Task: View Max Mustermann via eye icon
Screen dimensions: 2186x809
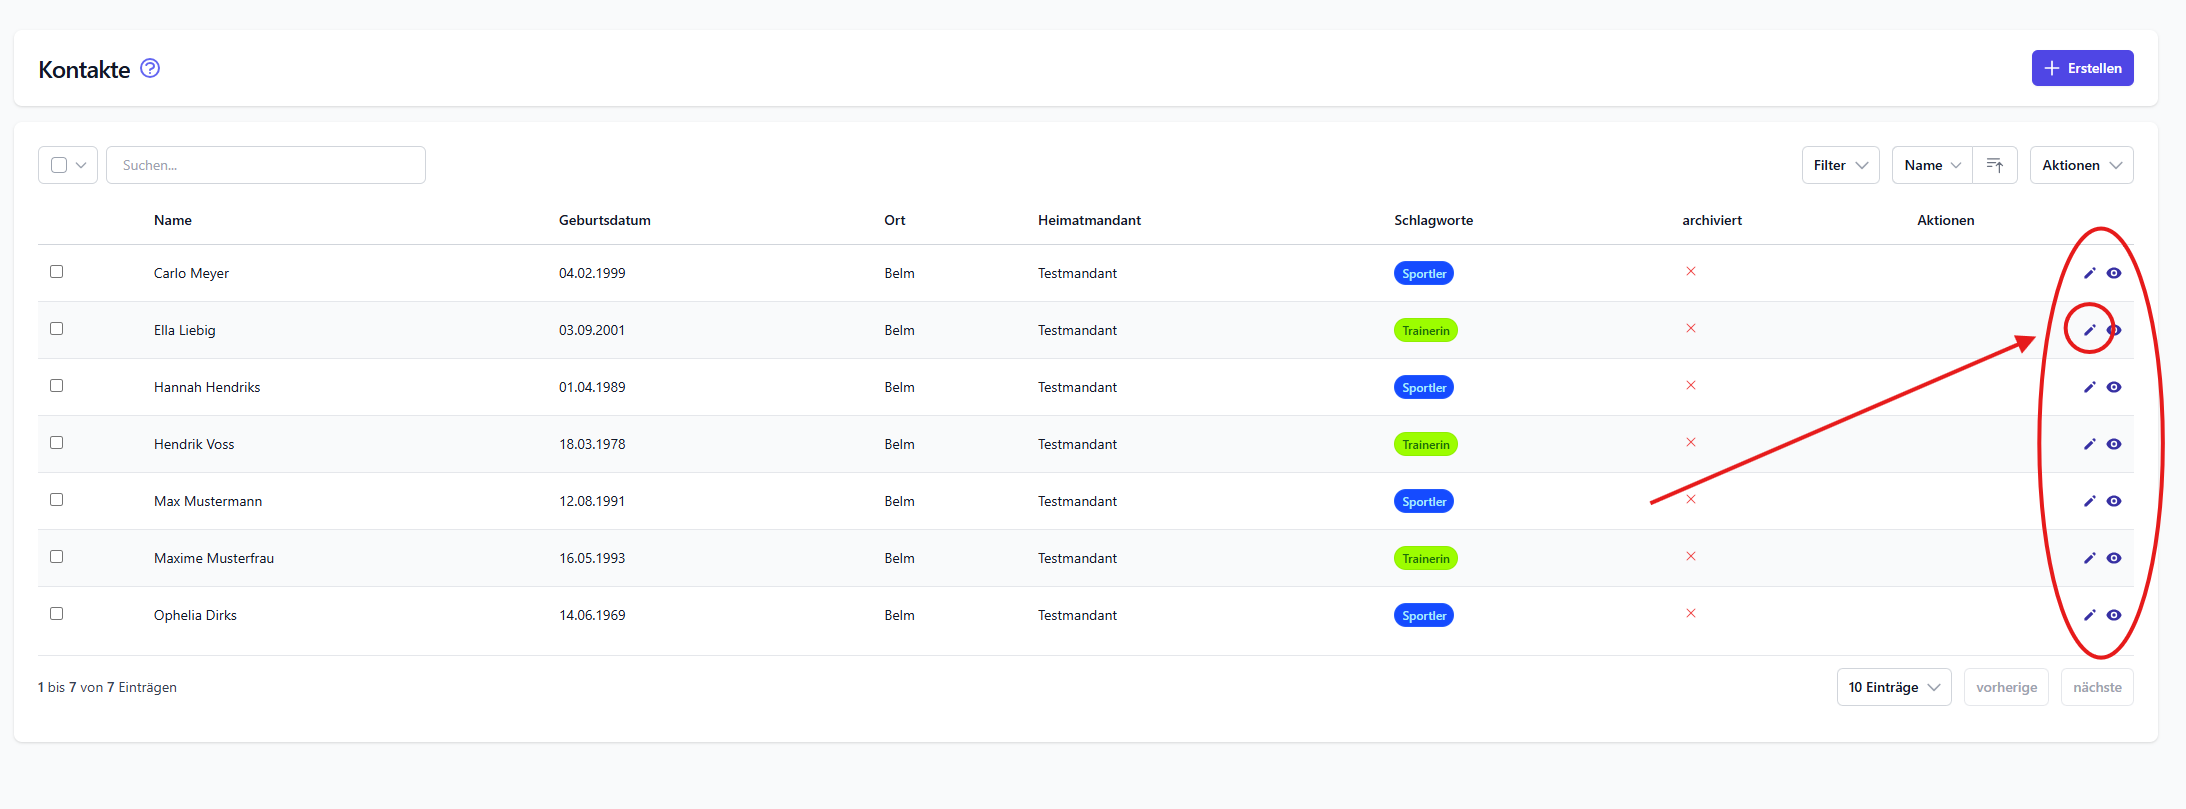Action: click(2114, 501)
